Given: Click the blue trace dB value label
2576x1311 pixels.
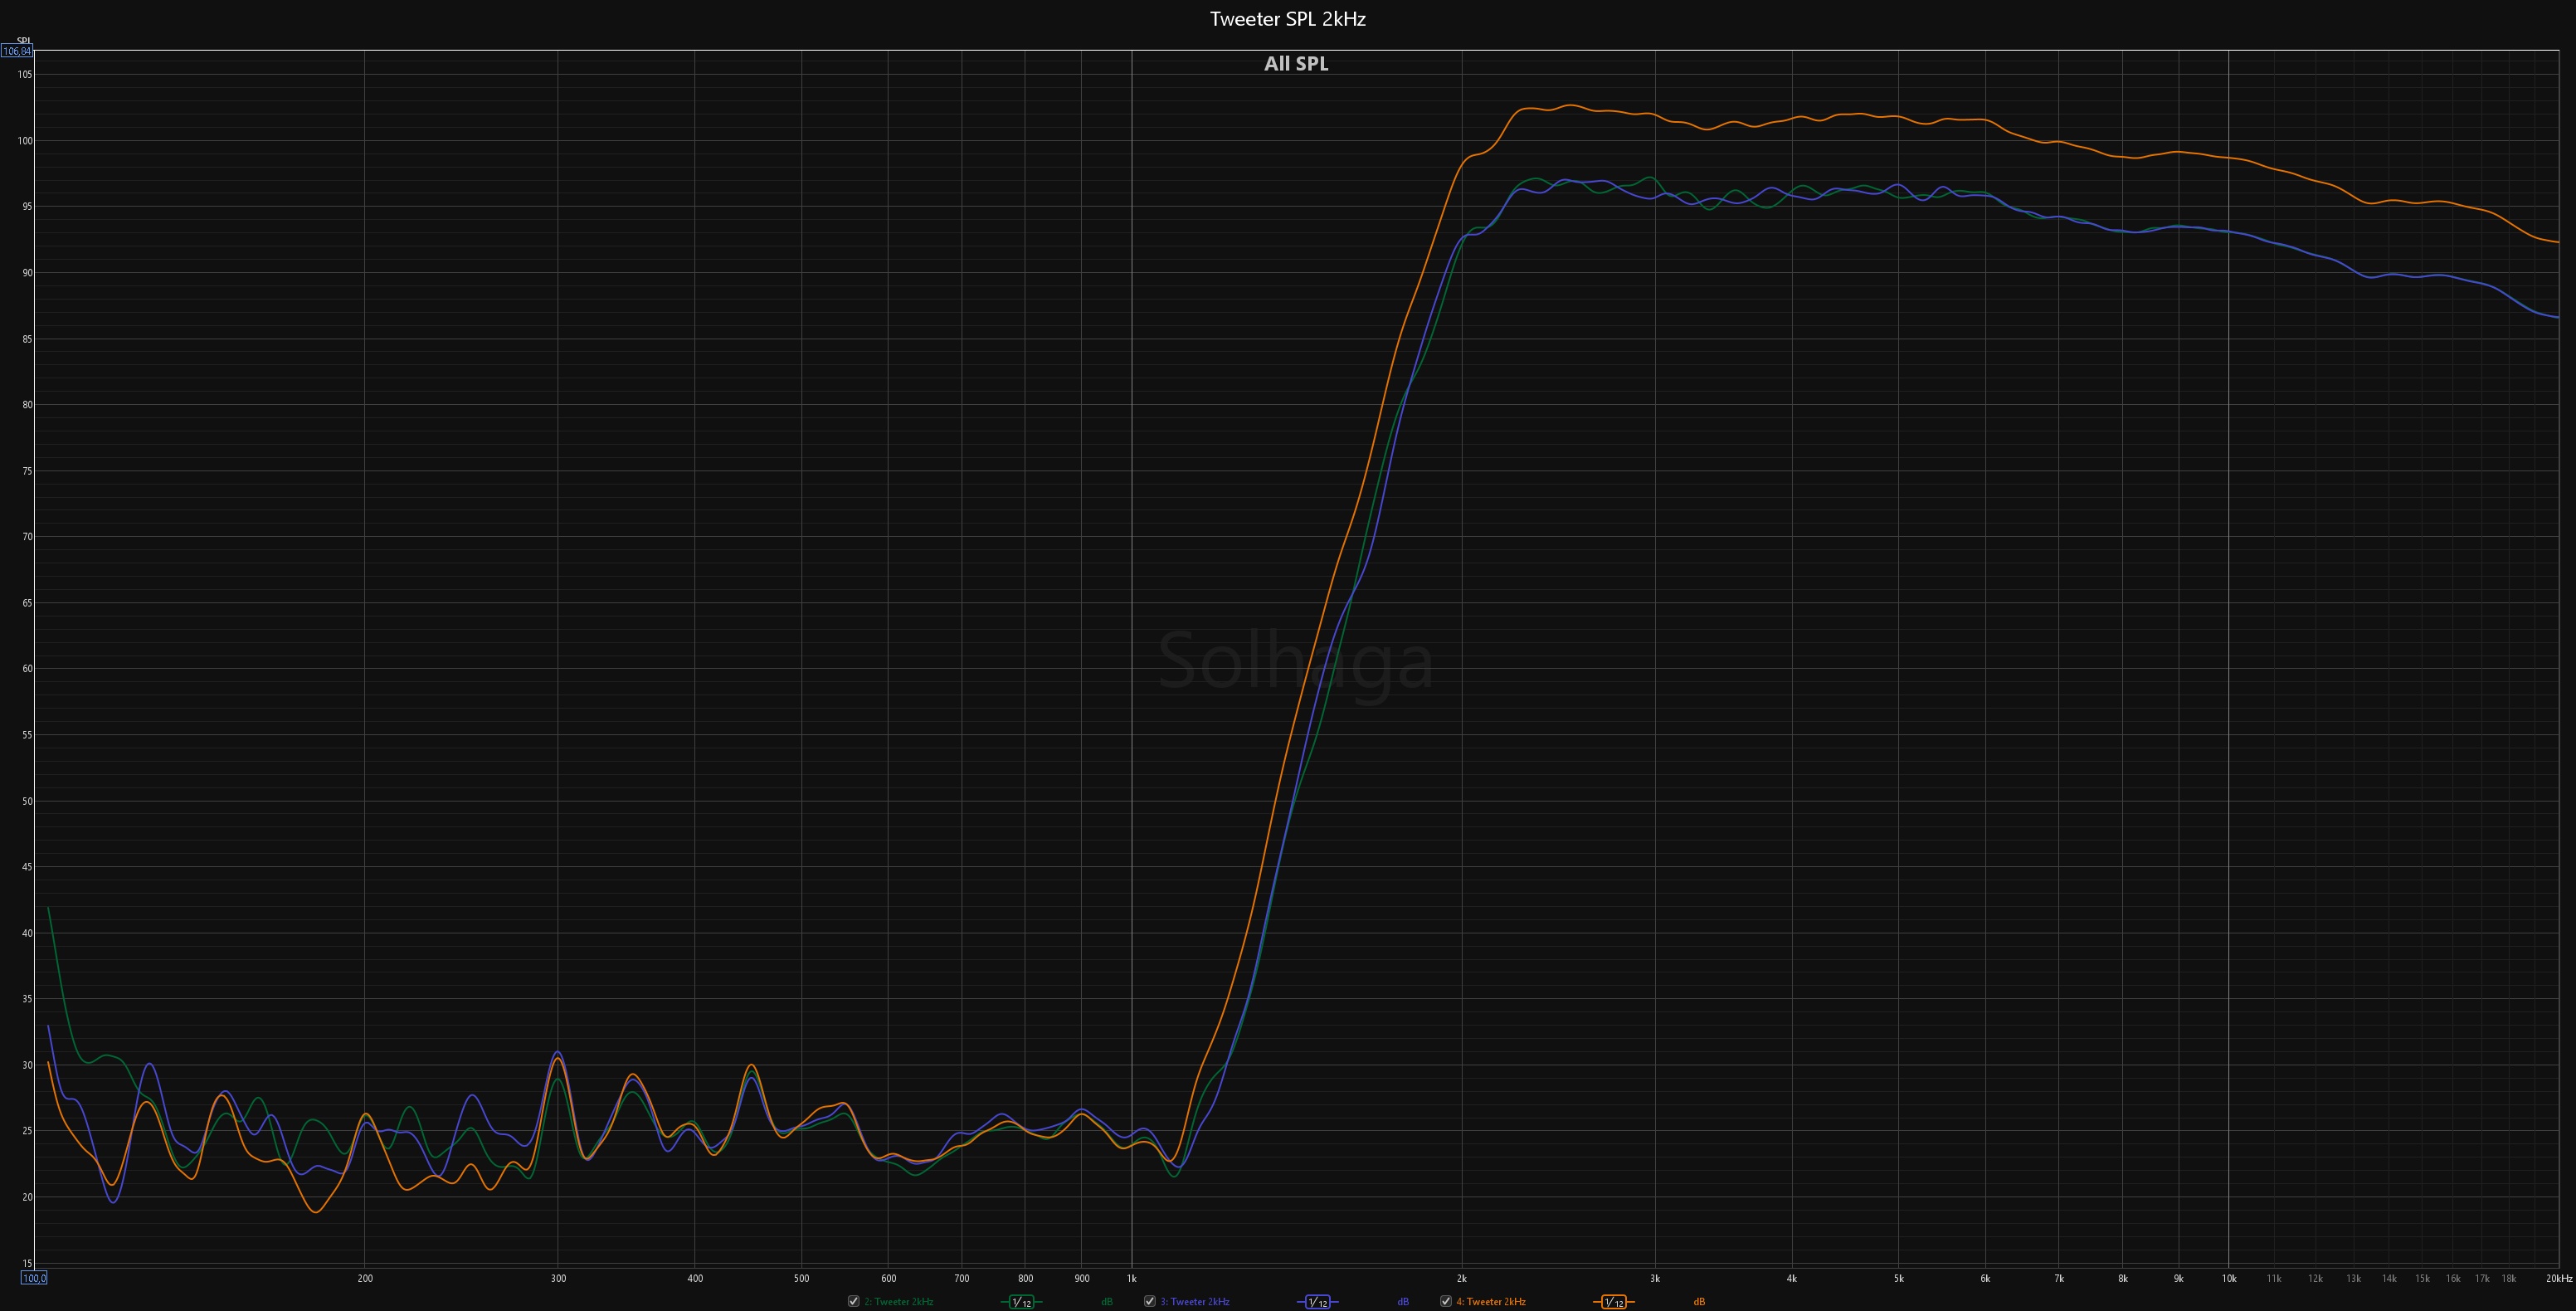Looking at the screenshot, I should [1403, 1302].
